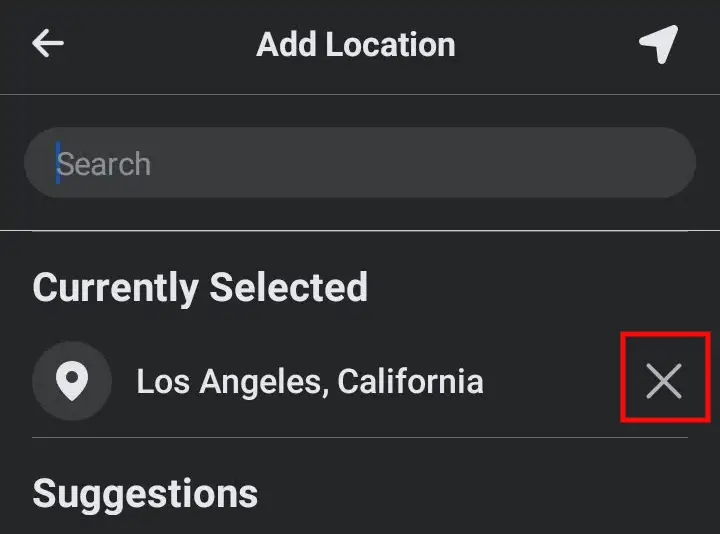720x534 pixels.
Task: Remove Los Angeles with the X icon
Action: pos(664,381)
